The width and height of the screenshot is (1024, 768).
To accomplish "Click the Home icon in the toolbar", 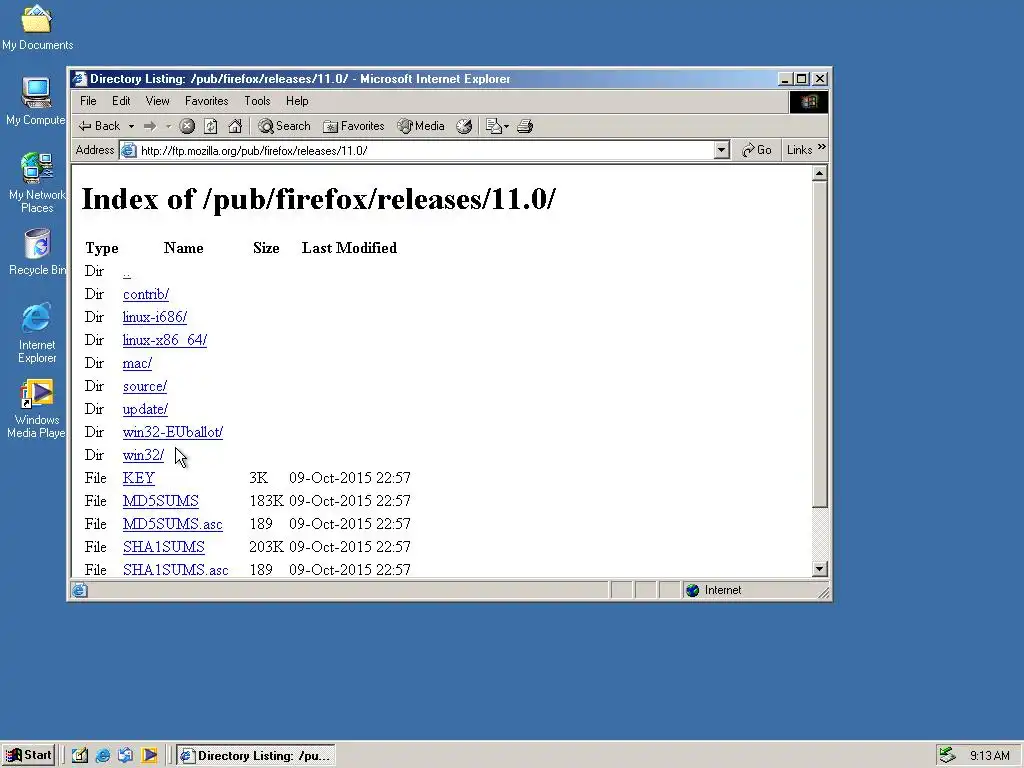I will [235, 126].
